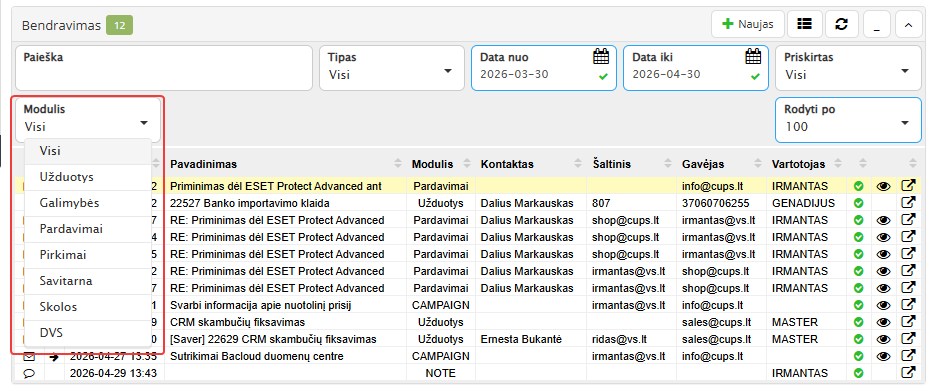Sort the table by Kontaktas column
The width and height of the screenshot is (934, 391).
coord(530,164)
